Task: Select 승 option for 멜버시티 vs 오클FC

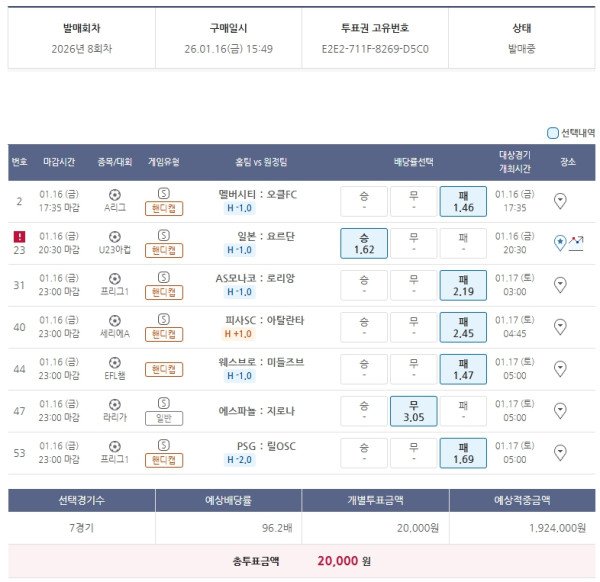Action: 364,202
